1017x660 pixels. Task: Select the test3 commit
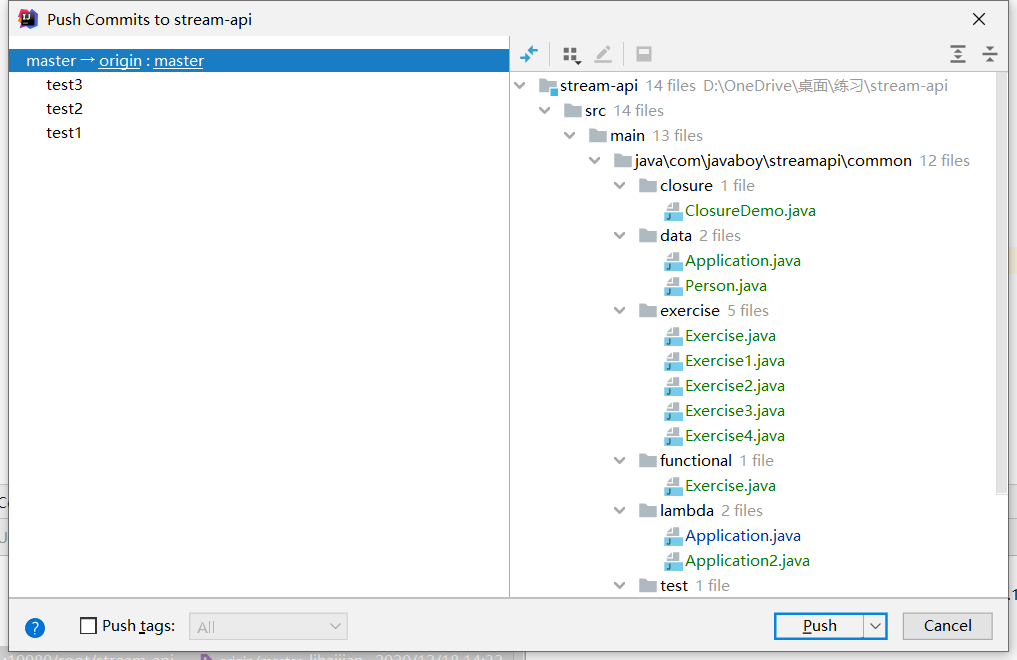[x=64, y=85]
